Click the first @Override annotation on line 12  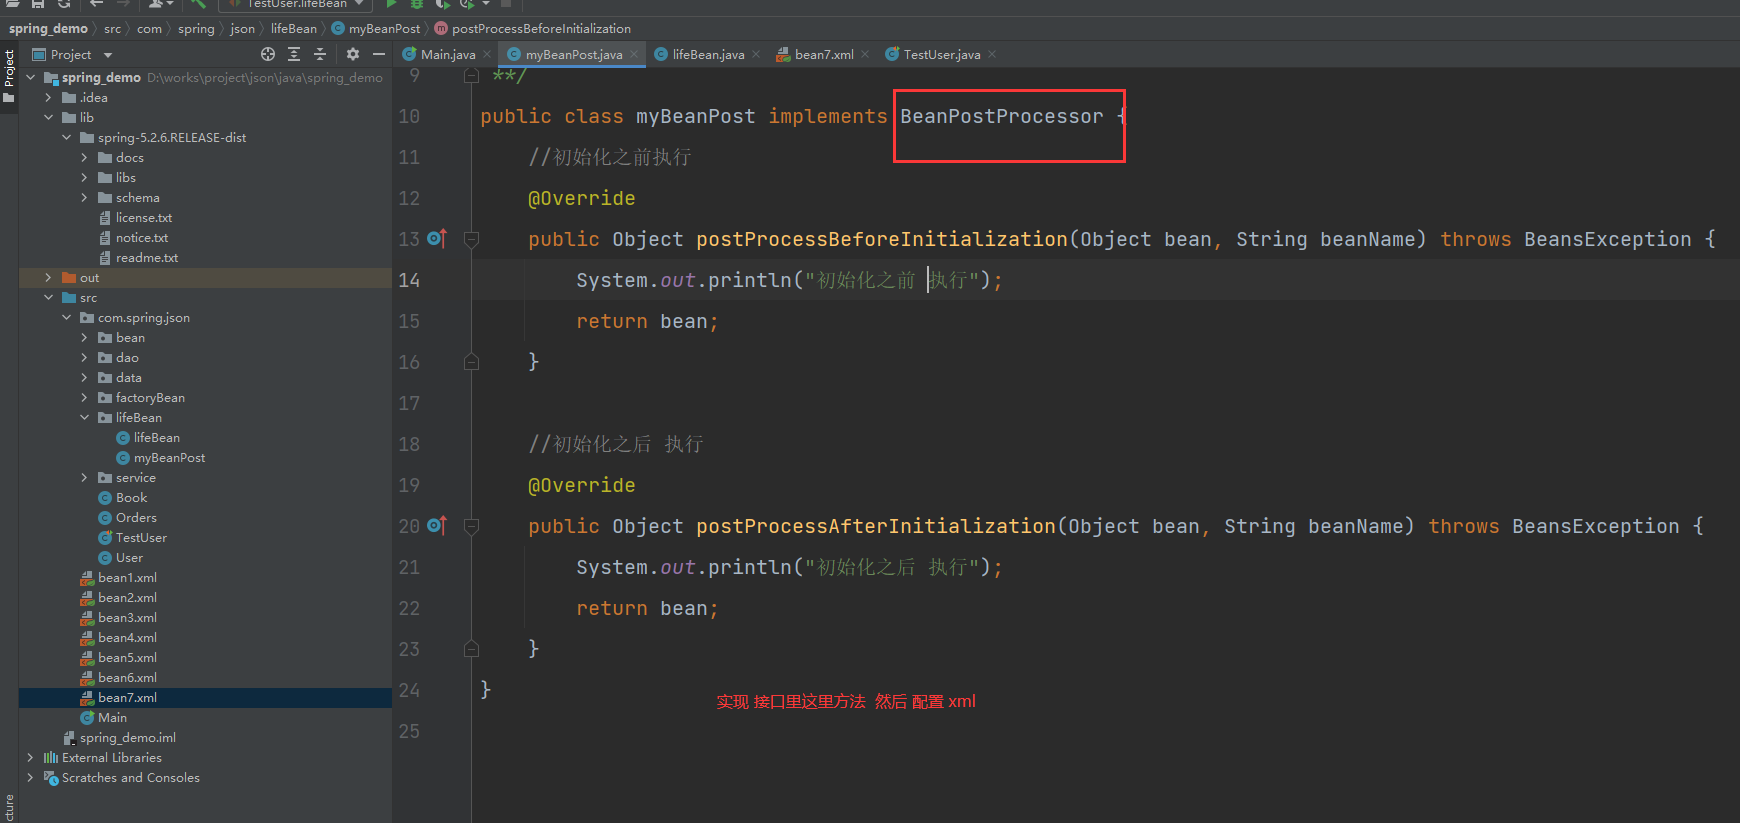(x=581, y=198)
